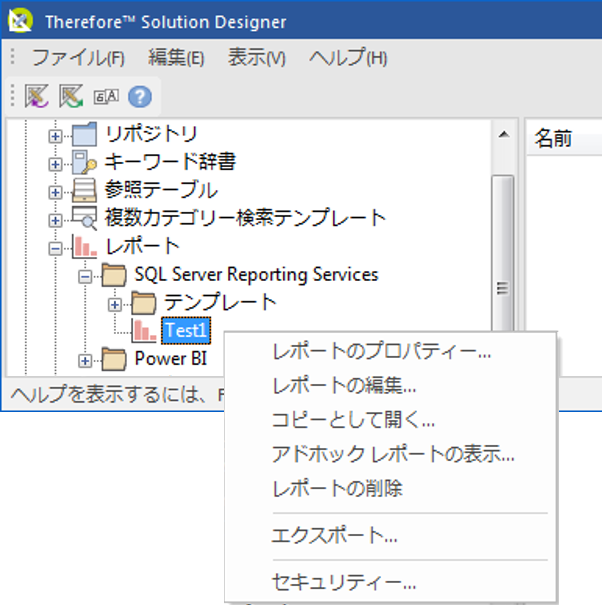Click the language translation toolbar icon
Viewport: 602px width, 605px height.
(x=106, y=96)
